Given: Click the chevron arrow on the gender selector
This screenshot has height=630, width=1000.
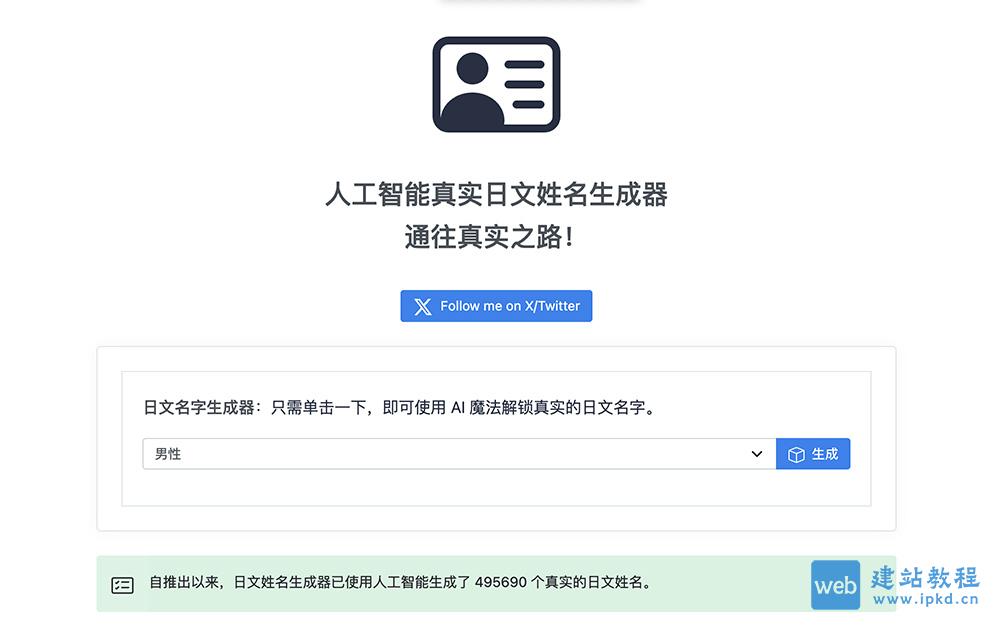Looking at the screenshot, I should point(757,453).
